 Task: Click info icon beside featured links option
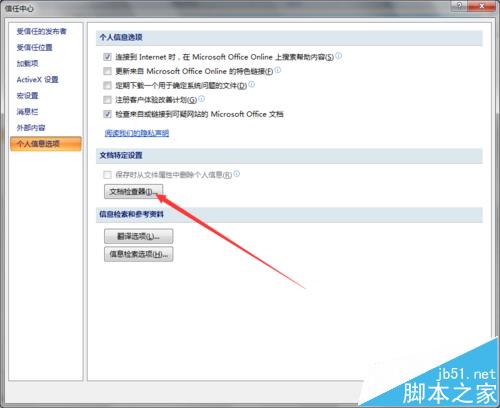coord(278,70)
